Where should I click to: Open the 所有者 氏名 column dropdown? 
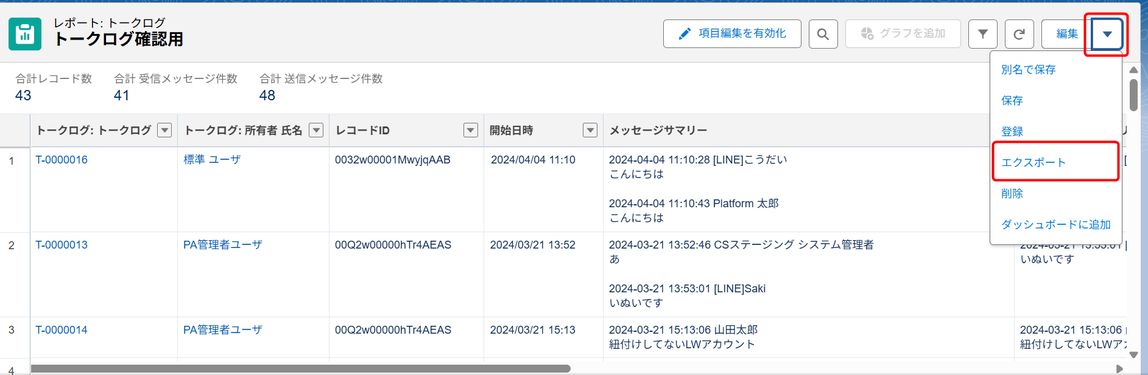click(316, 130)
